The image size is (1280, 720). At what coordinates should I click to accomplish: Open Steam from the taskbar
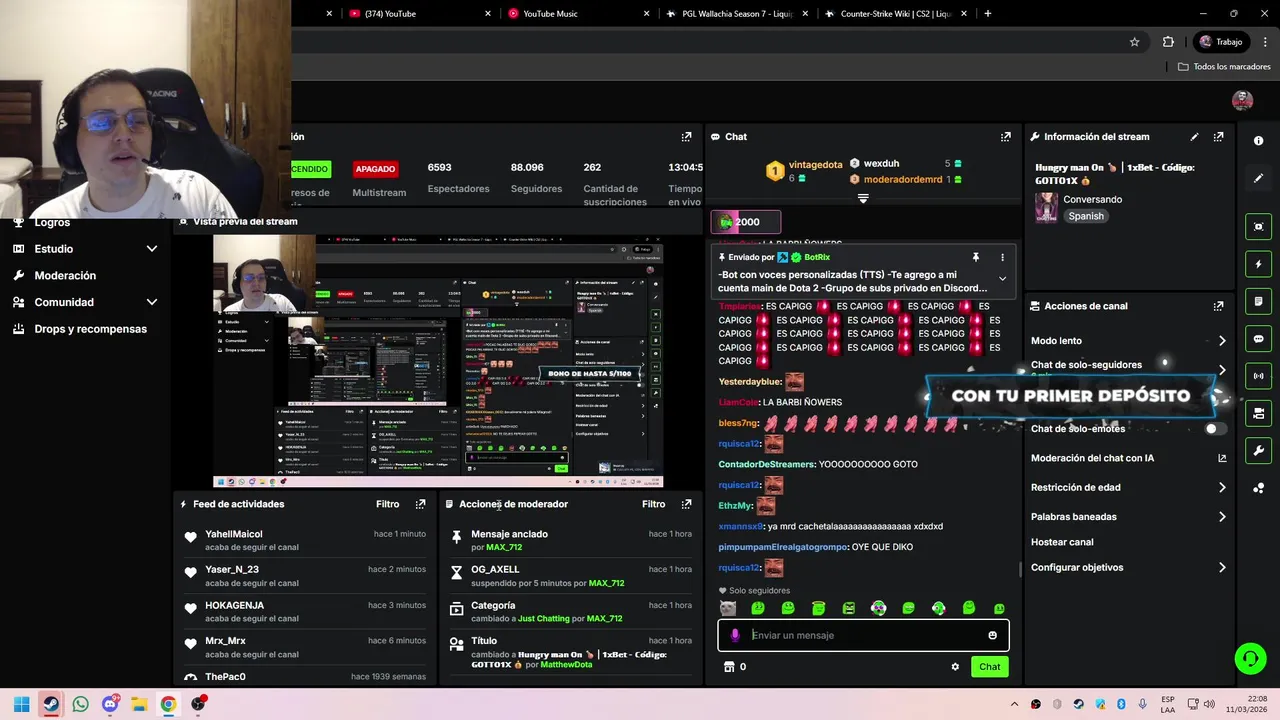[51, 704]
